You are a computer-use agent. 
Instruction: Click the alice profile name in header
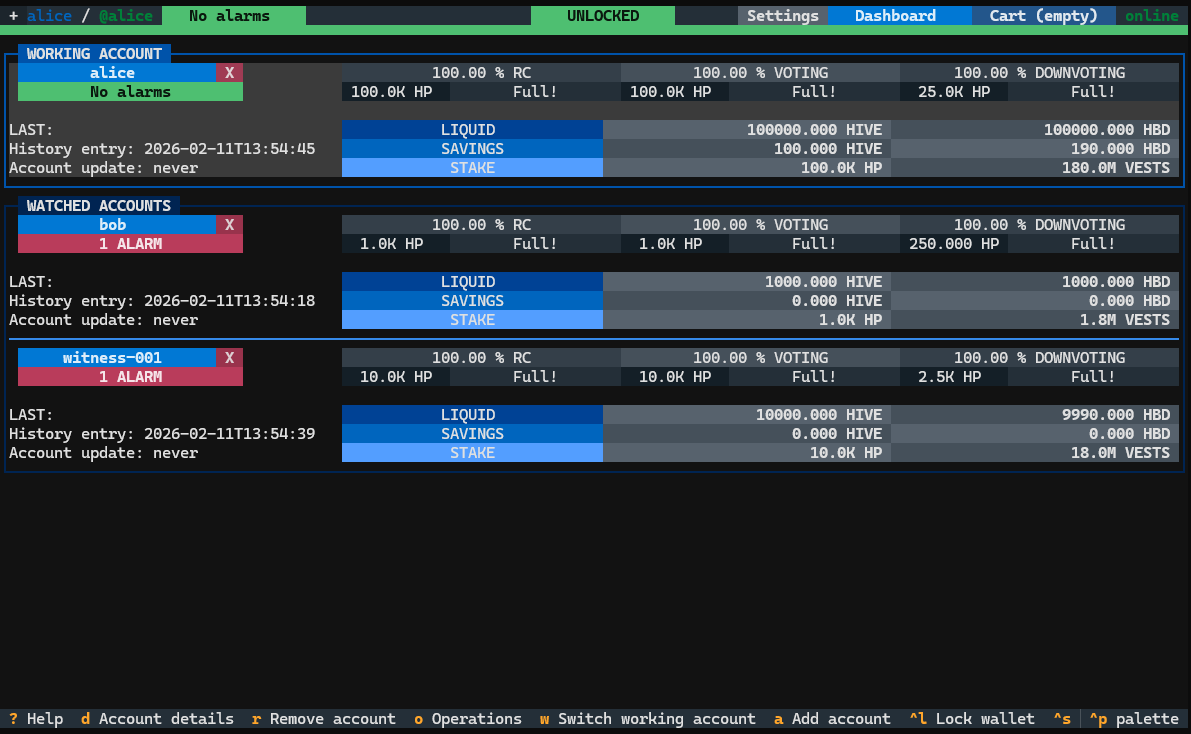pos(49,15)
